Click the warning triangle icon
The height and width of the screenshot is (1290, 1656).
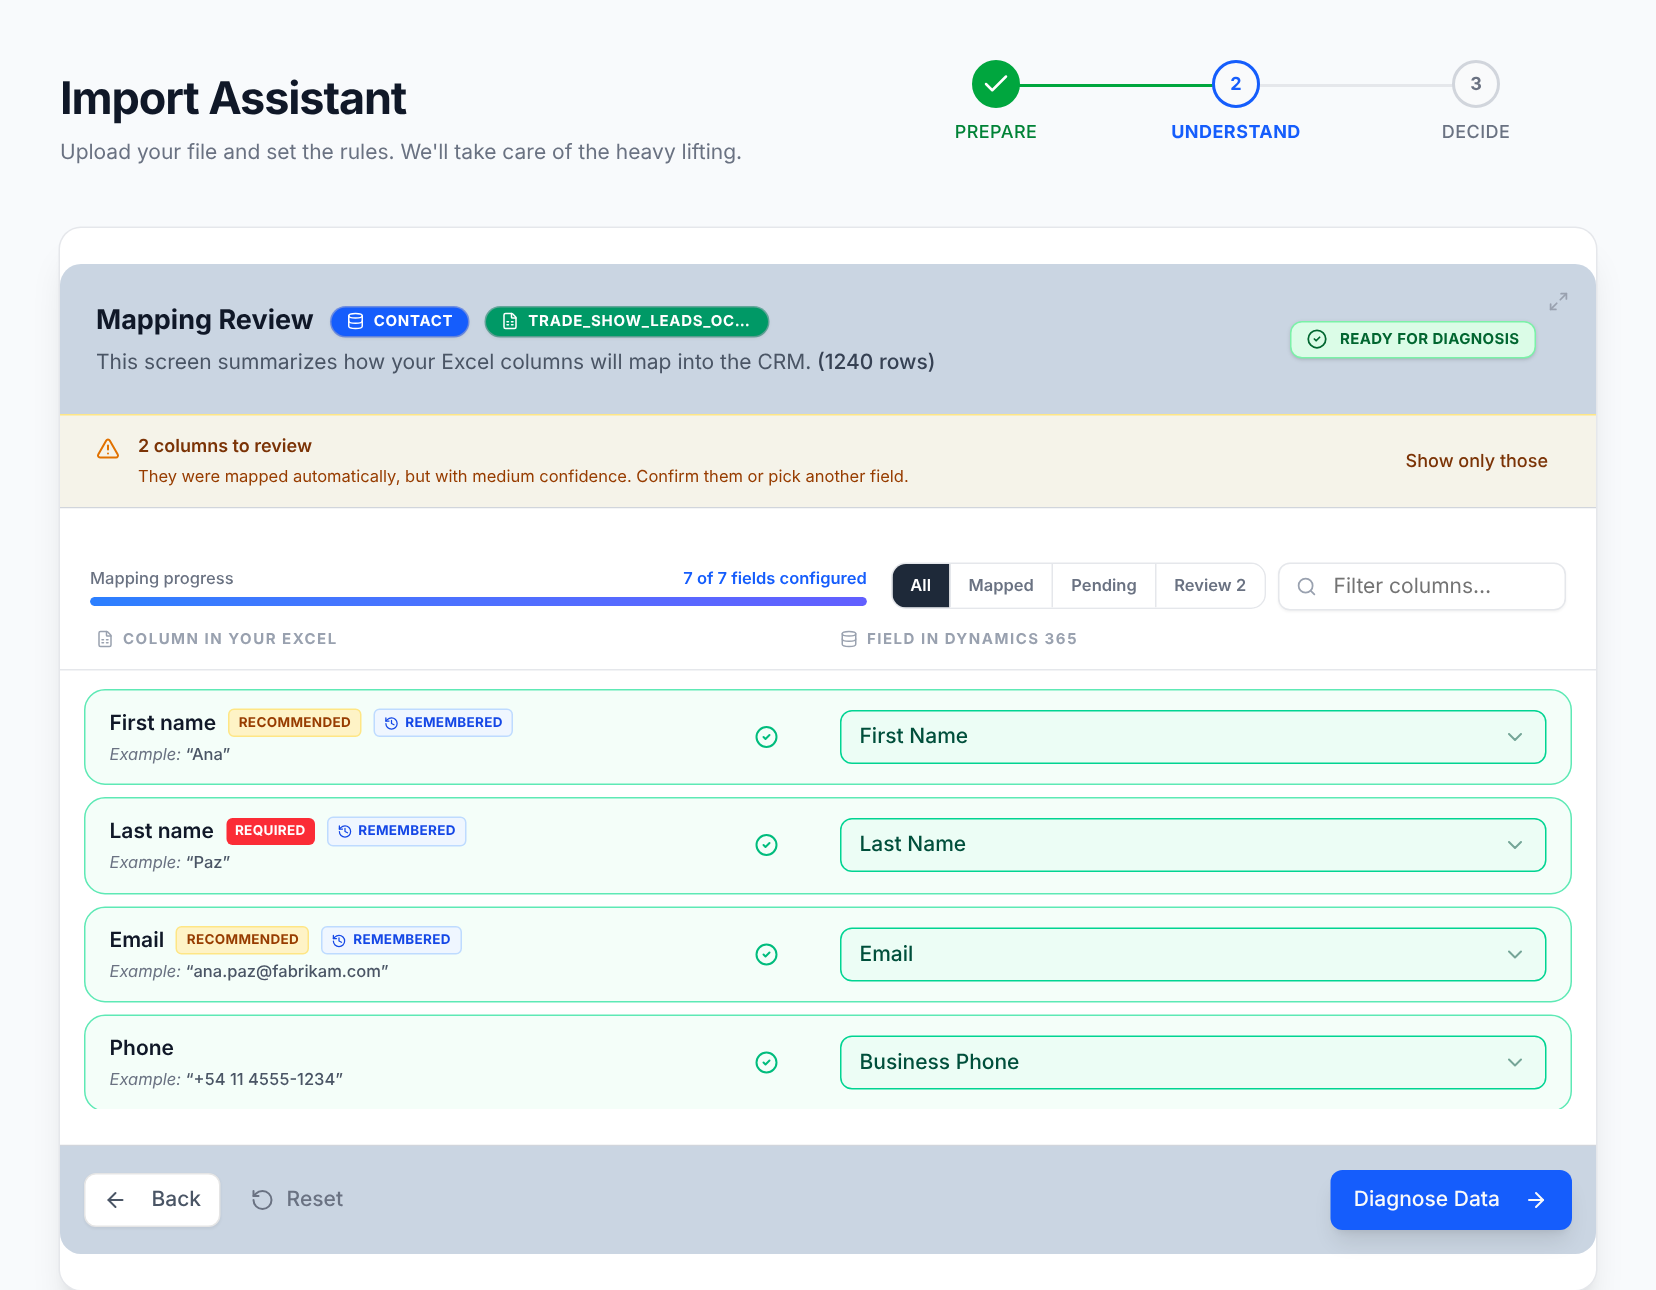pyautogui.click(x=108, y=449)
